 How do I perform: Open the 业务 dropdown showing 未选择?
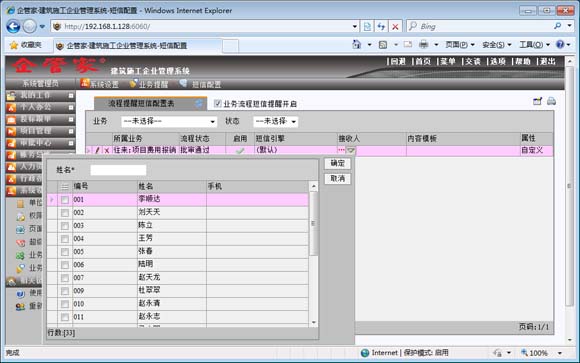pos(169,121)
